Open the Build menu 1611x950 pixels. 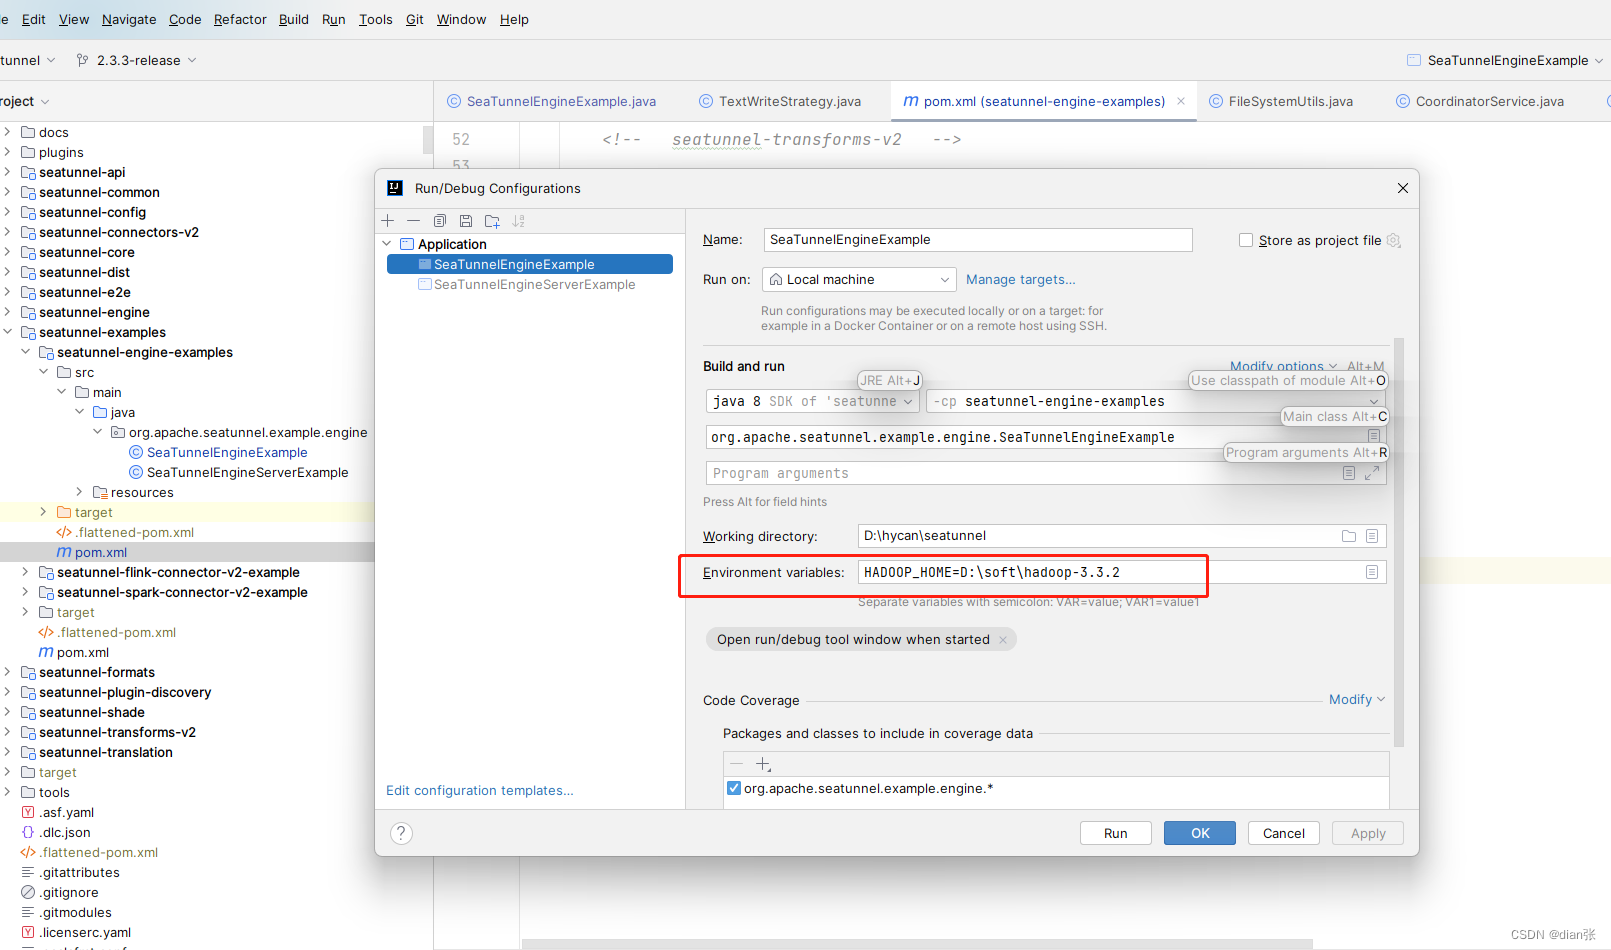294,19
